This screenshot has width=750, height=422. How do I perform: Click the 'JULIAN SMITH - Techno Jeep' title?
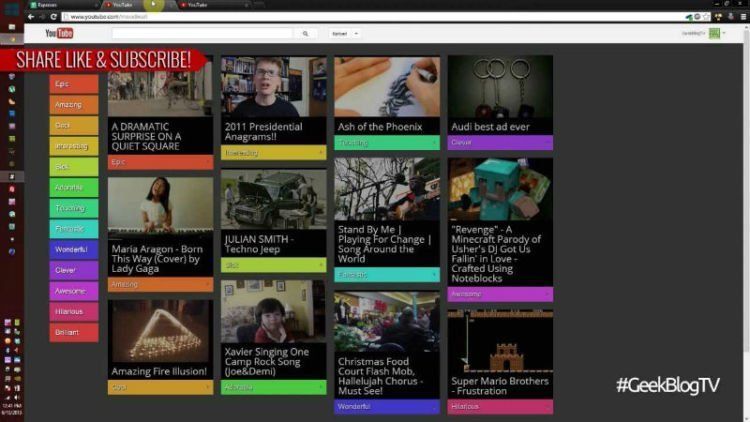259,244
